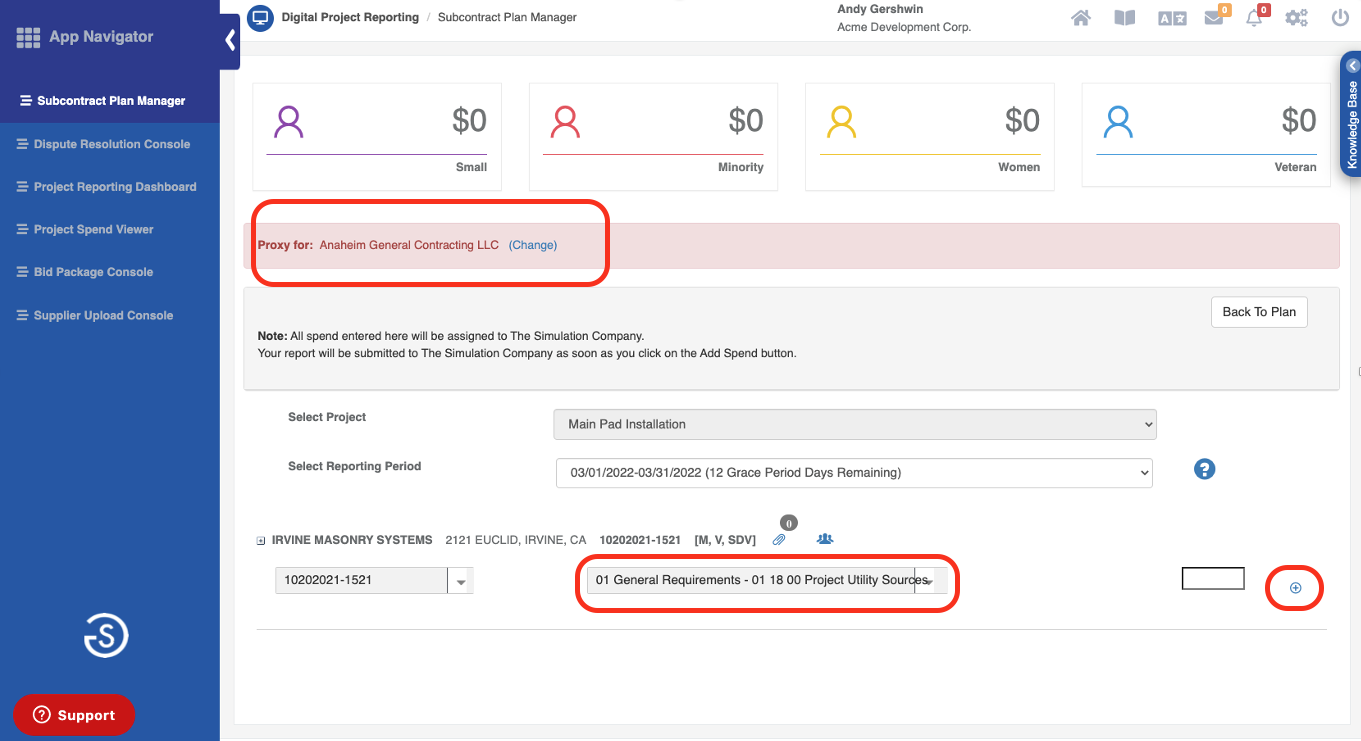The height and width of the screenshot is (741, 1361).
Task: Click the Andy Gershwin user name
Action: pyautogui.click(x=880, y=9)
